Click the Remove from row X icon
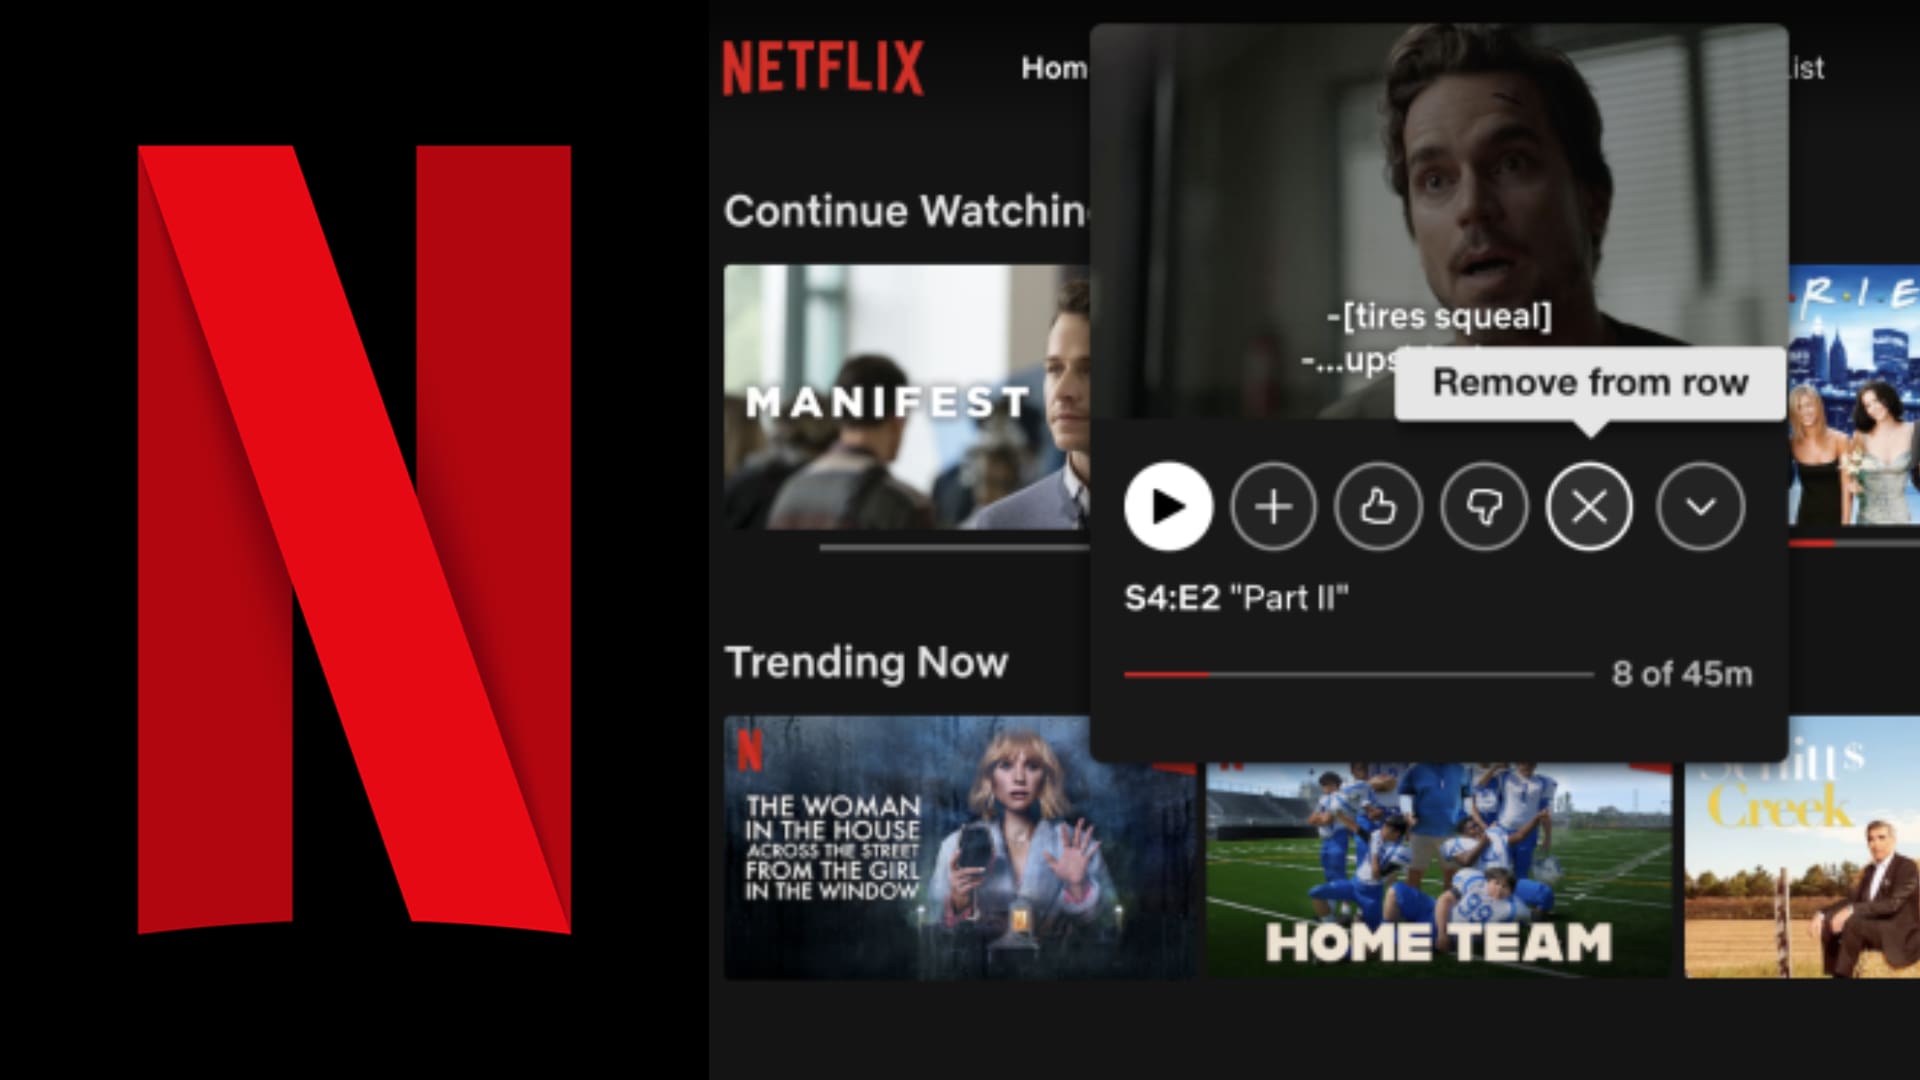 click(1586, 506)
